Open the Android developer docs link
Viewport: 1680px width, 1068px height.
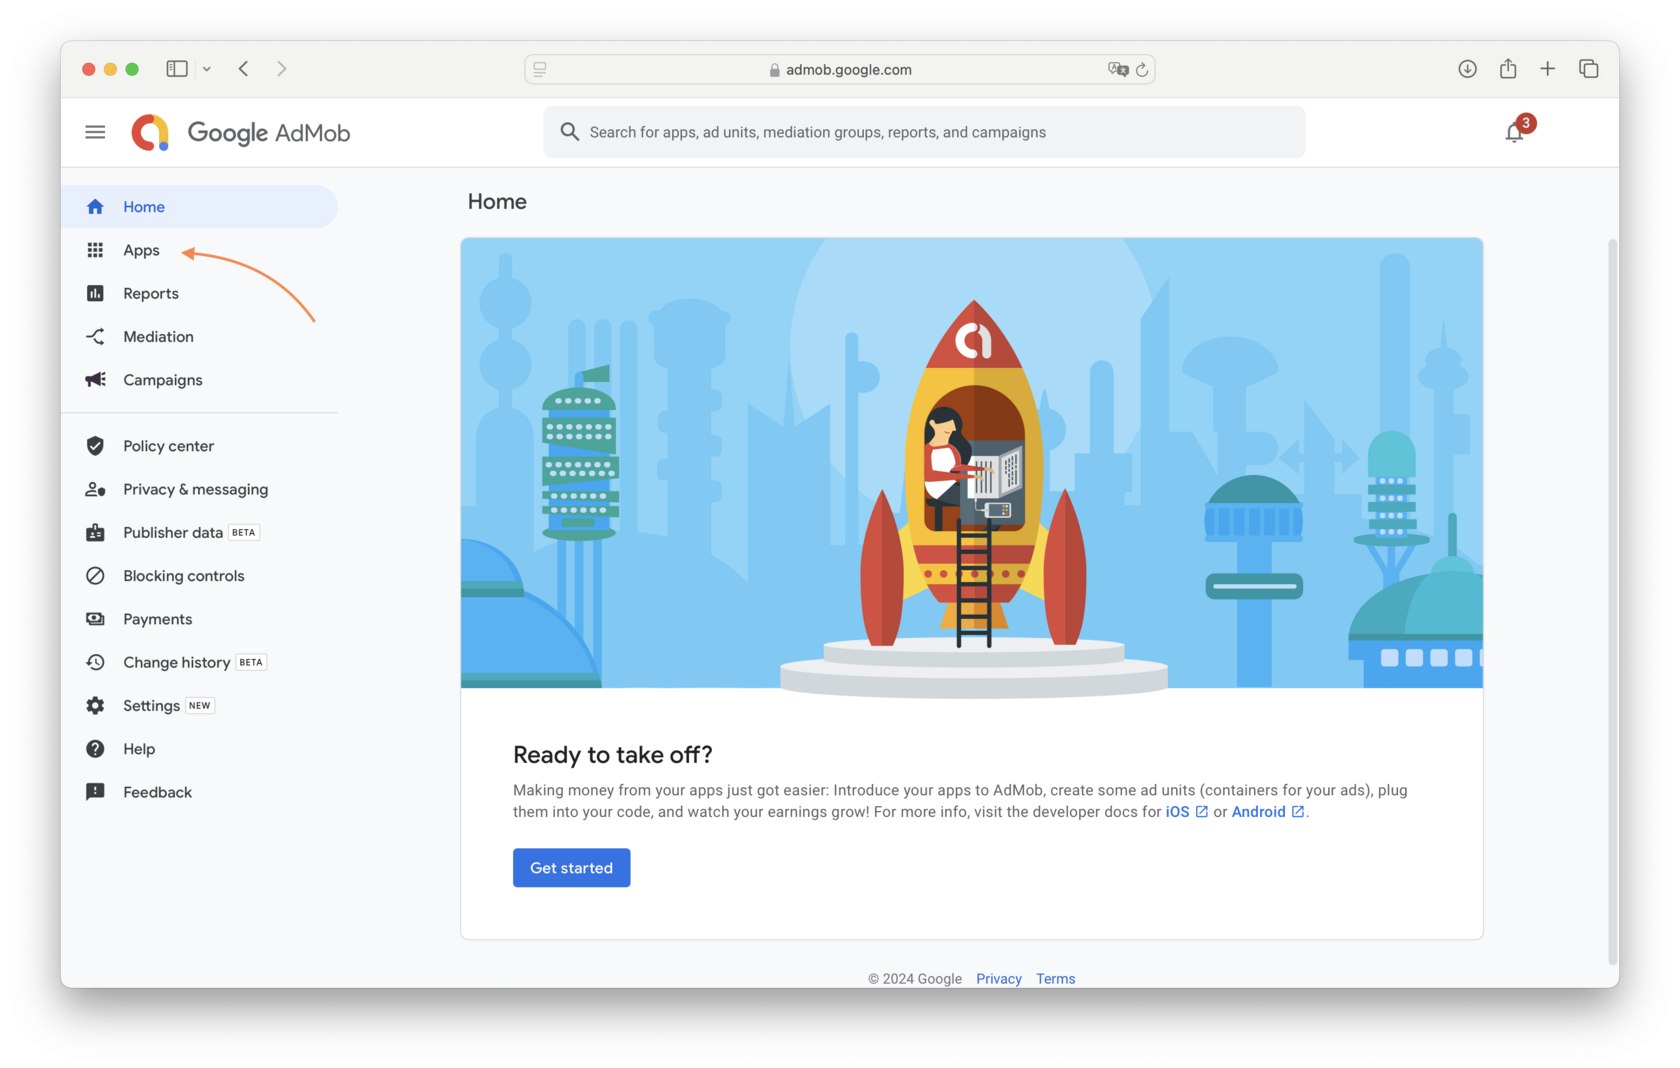(x=1268, y=812)
